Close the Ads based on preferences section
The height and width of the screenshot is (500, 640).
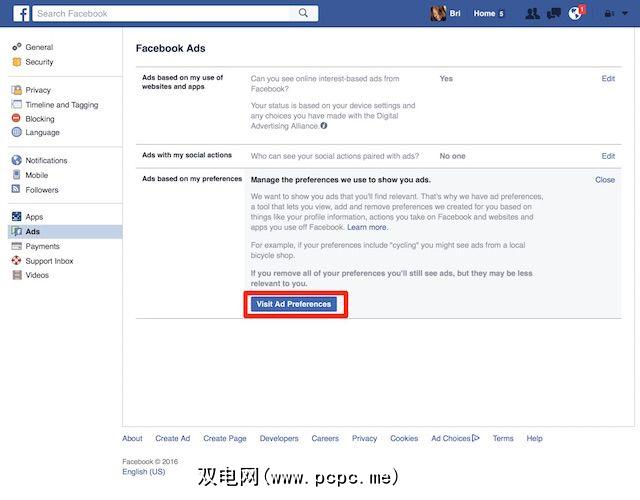pyautogui.click(x=604, y=180)
